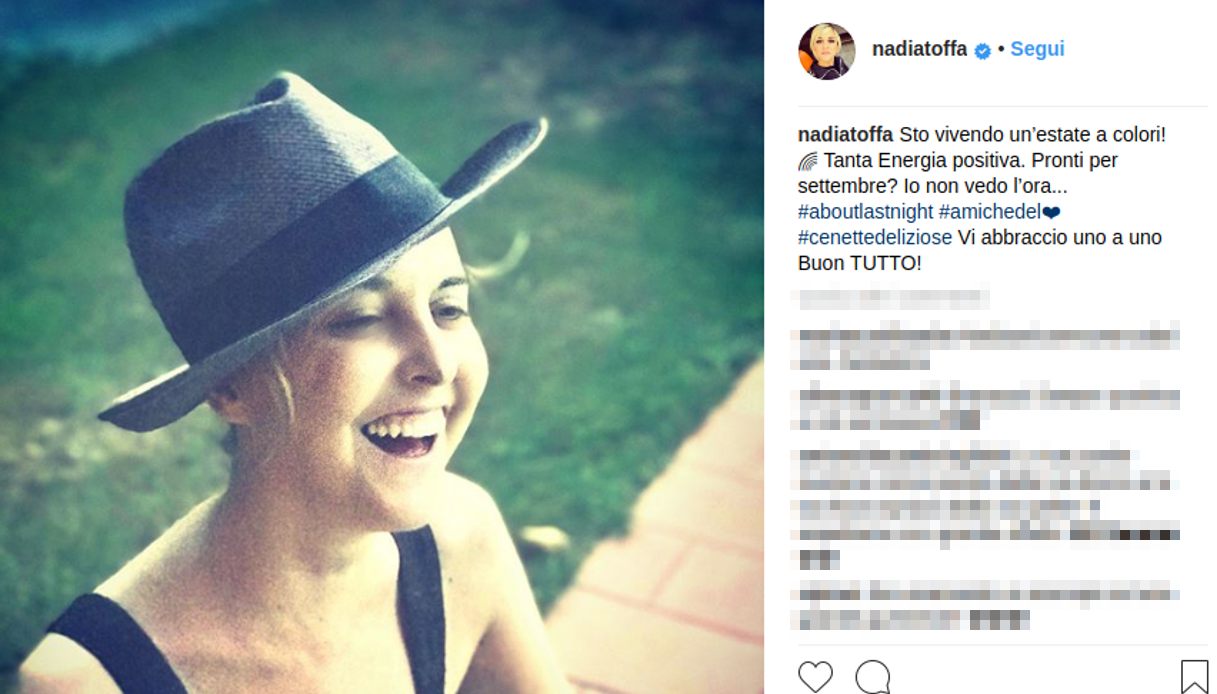Click the caption text 'Buon TUTTO!'
Image resolution: width=1217 pixels, height=694 pixels.
click(859, 264)
